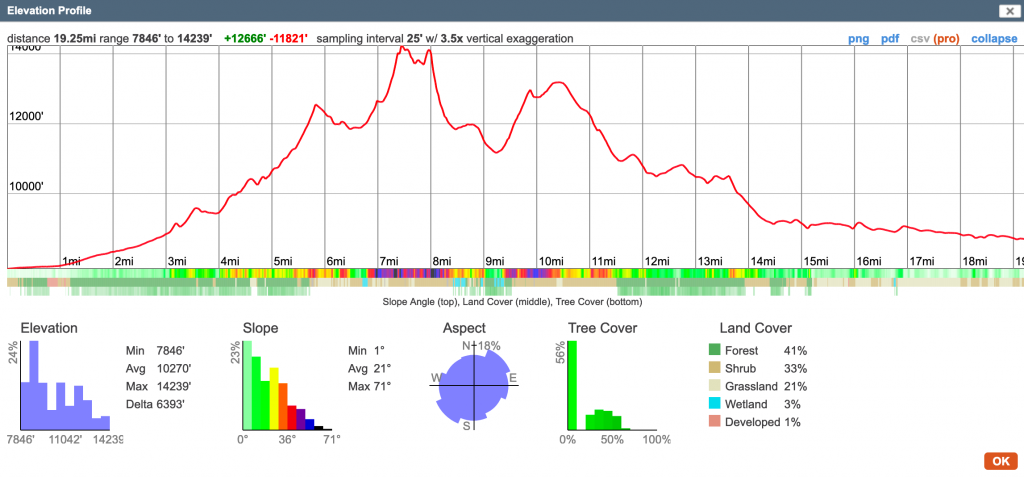Screen dimensions: 1024x477
Task: Collapse the elevation profile statistics
Action: (994, 39)
